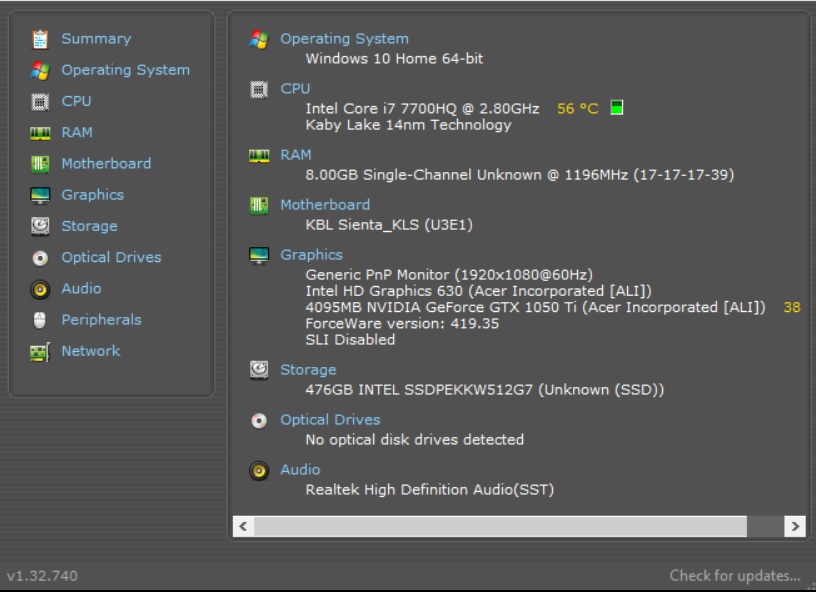Click the Windows logo beside Operating System heading
The image size is (816, 592).
[260, 38]
